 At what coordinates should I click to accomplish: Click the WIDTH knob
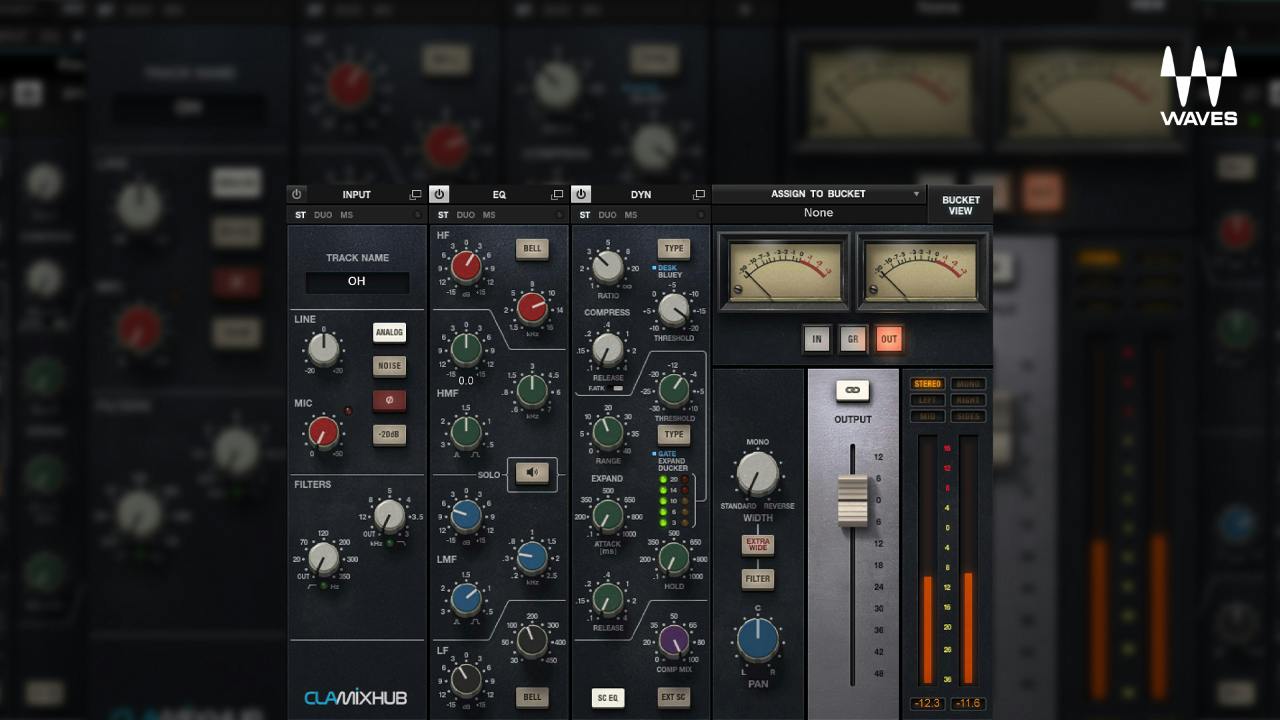[757, 474]
